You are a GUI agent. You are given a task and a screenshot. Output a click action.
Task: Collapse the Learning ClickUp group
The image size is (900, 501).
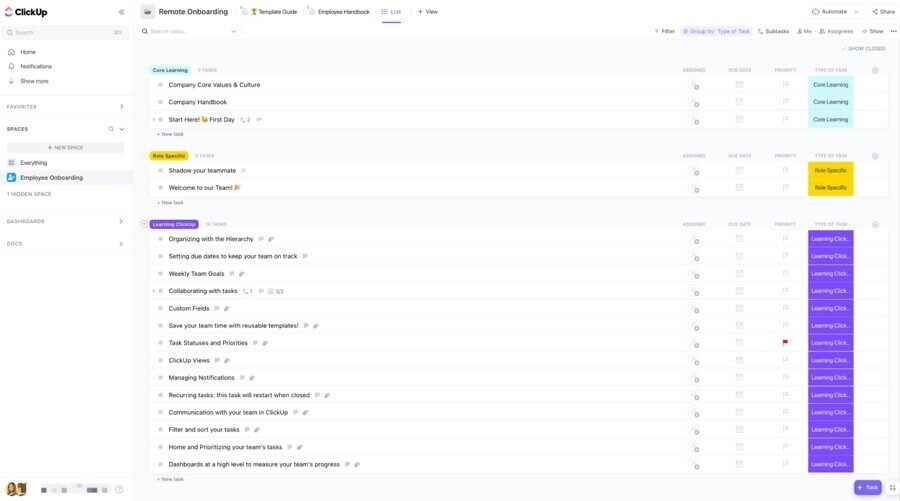point(144,224)
